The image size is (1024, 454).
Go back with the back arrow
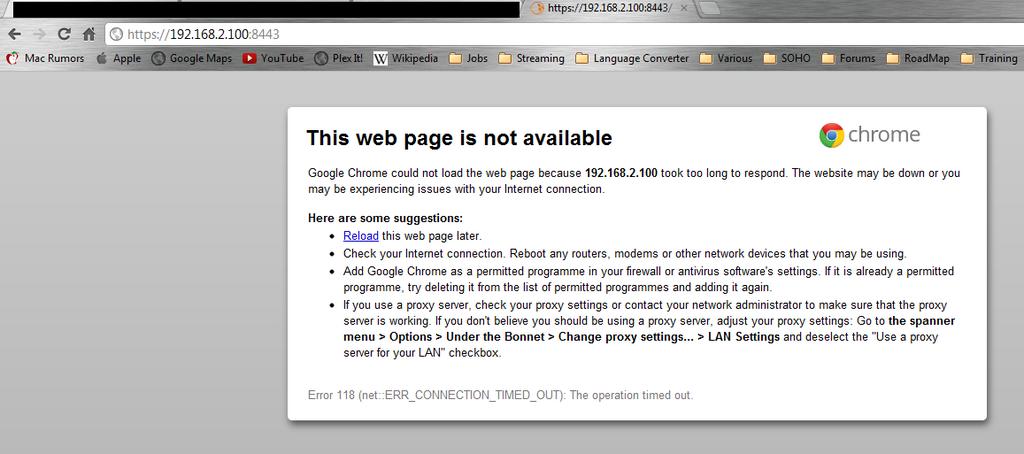[x=14, y=34]
